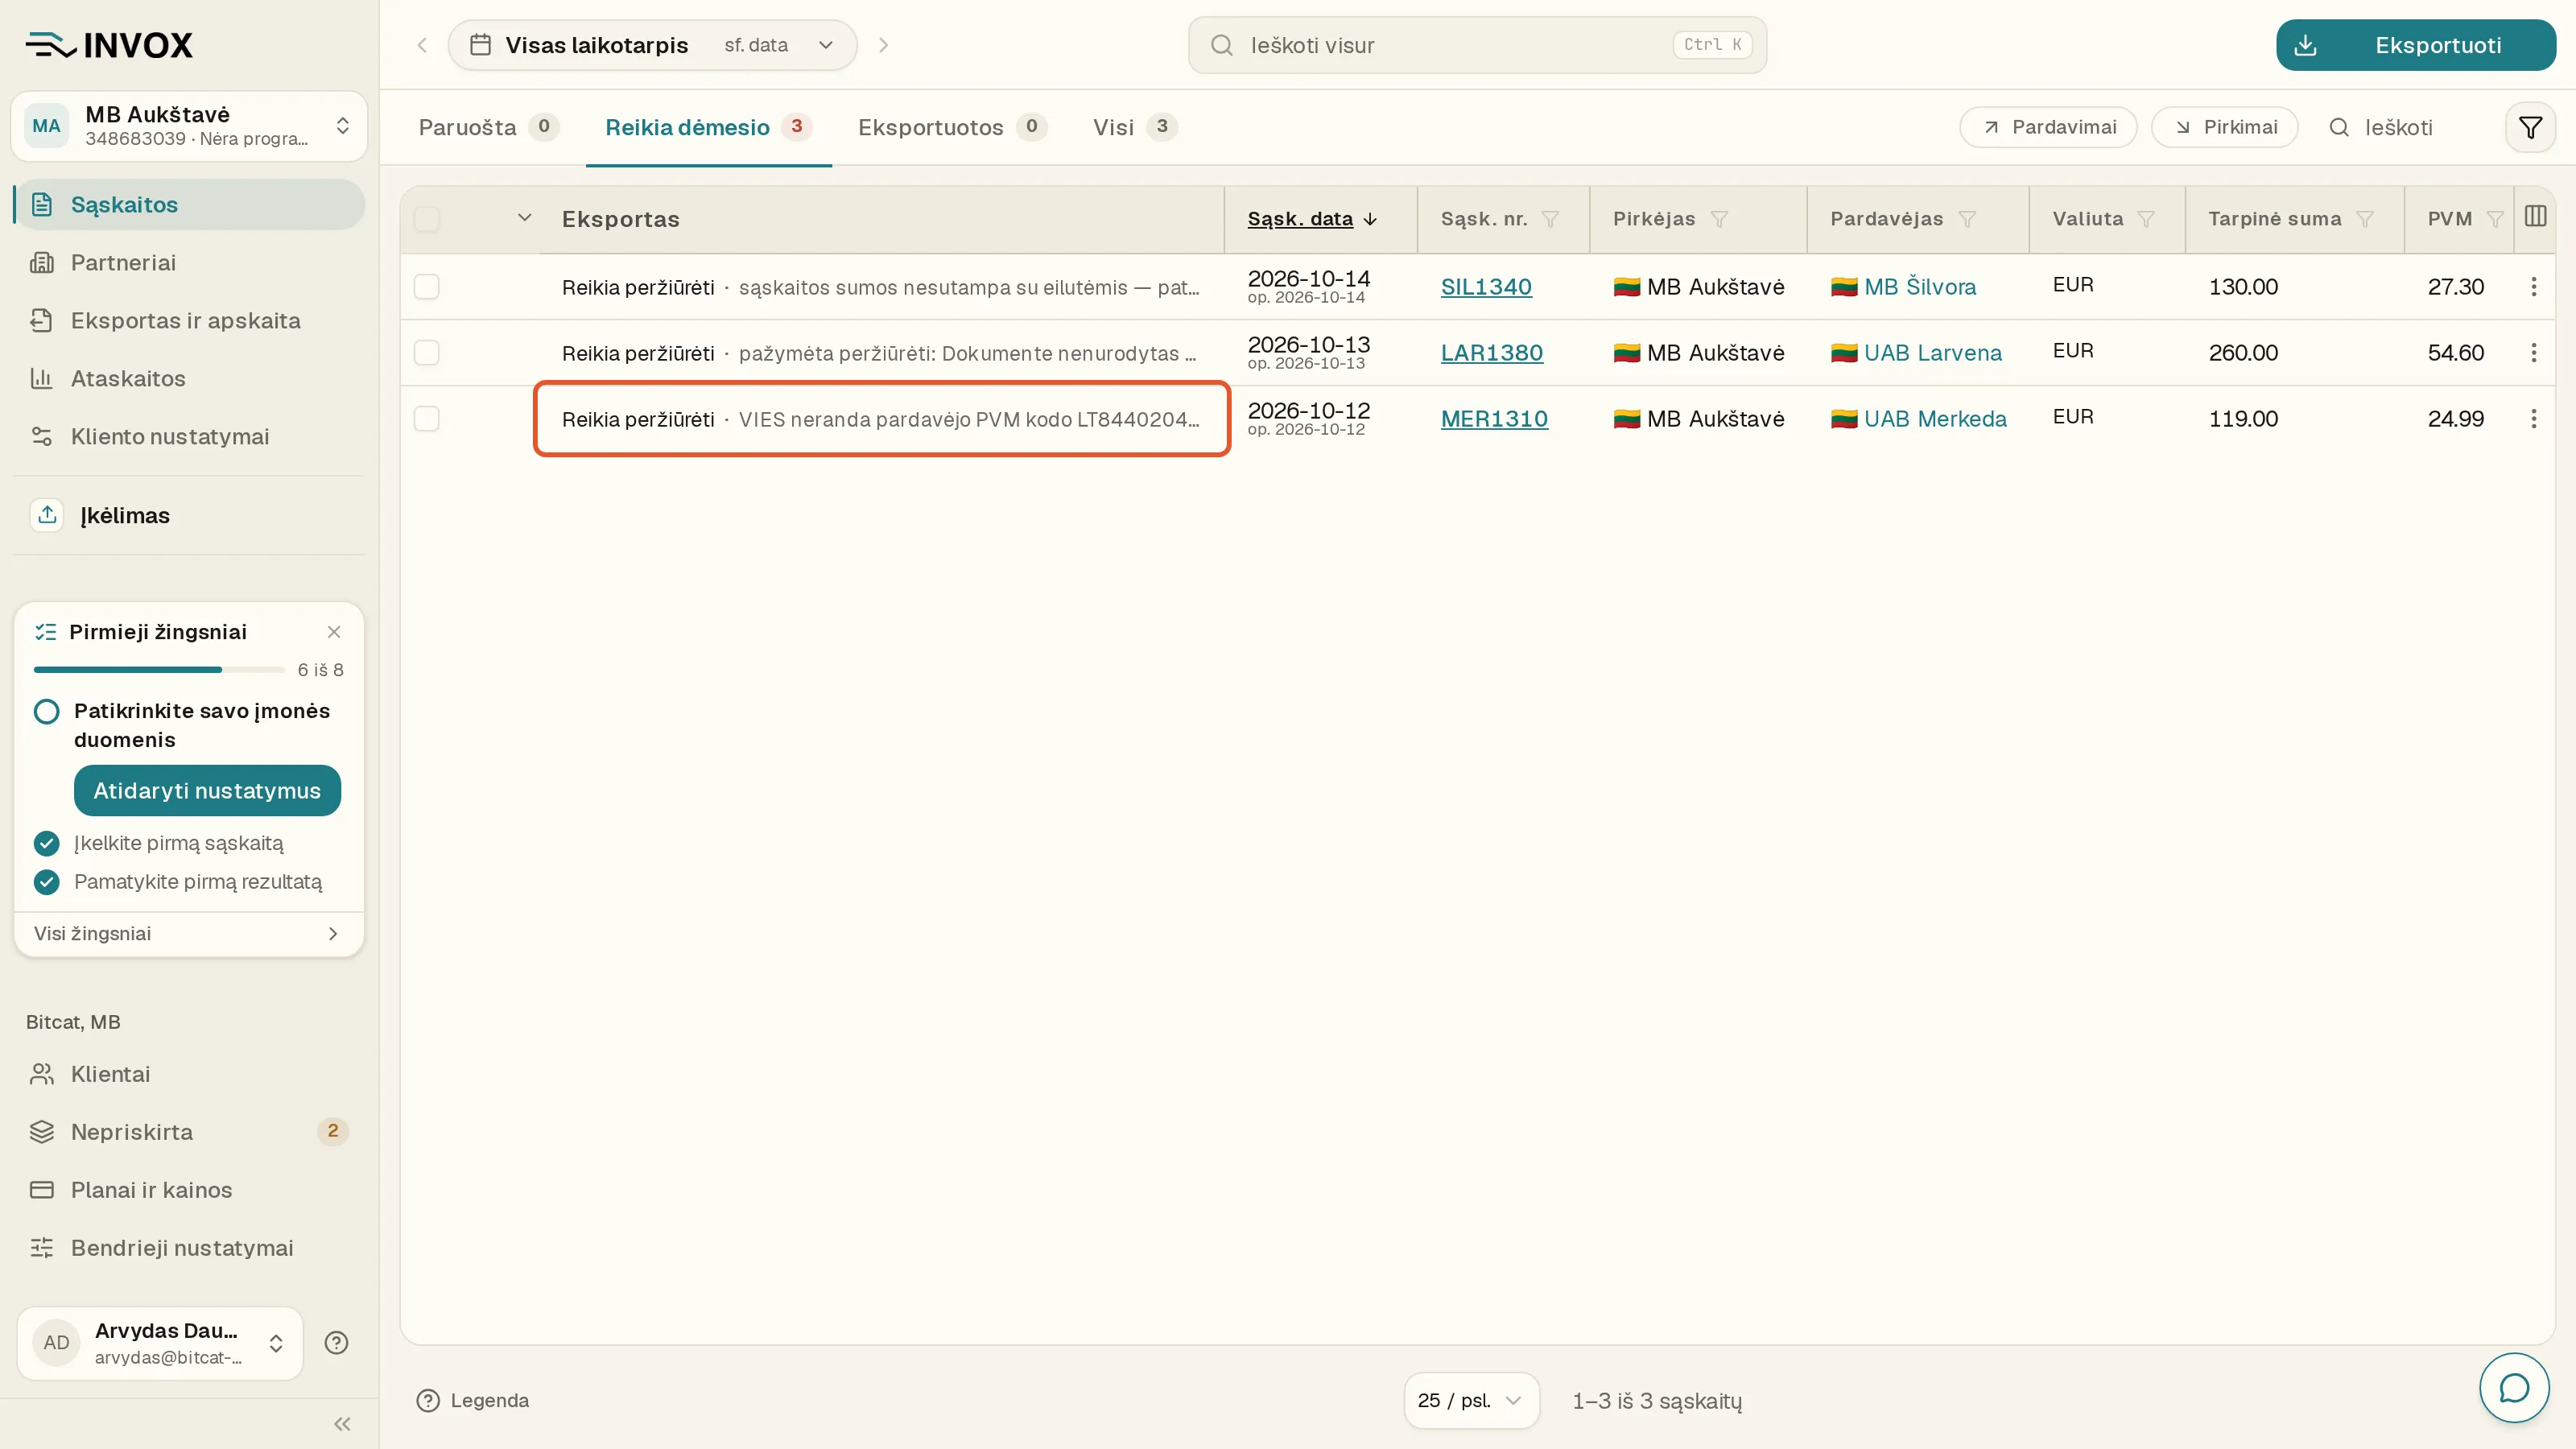Open Eksportas ir apskaita in sidebar
Screen dimensions: 2576x1449
(x=189, y=320)
